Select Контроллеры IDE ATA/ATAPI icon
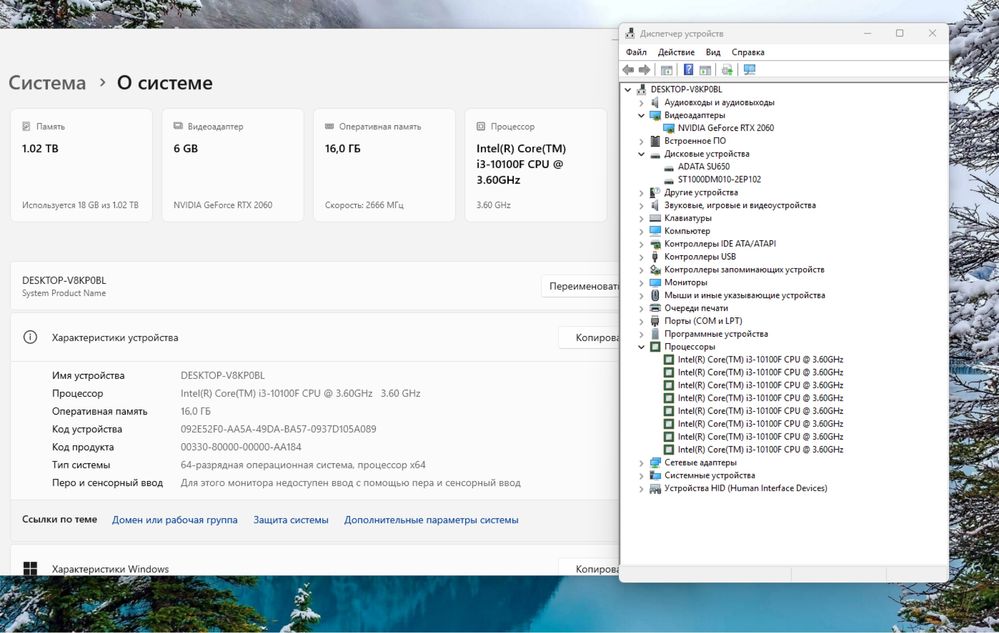 coord(655,244)
